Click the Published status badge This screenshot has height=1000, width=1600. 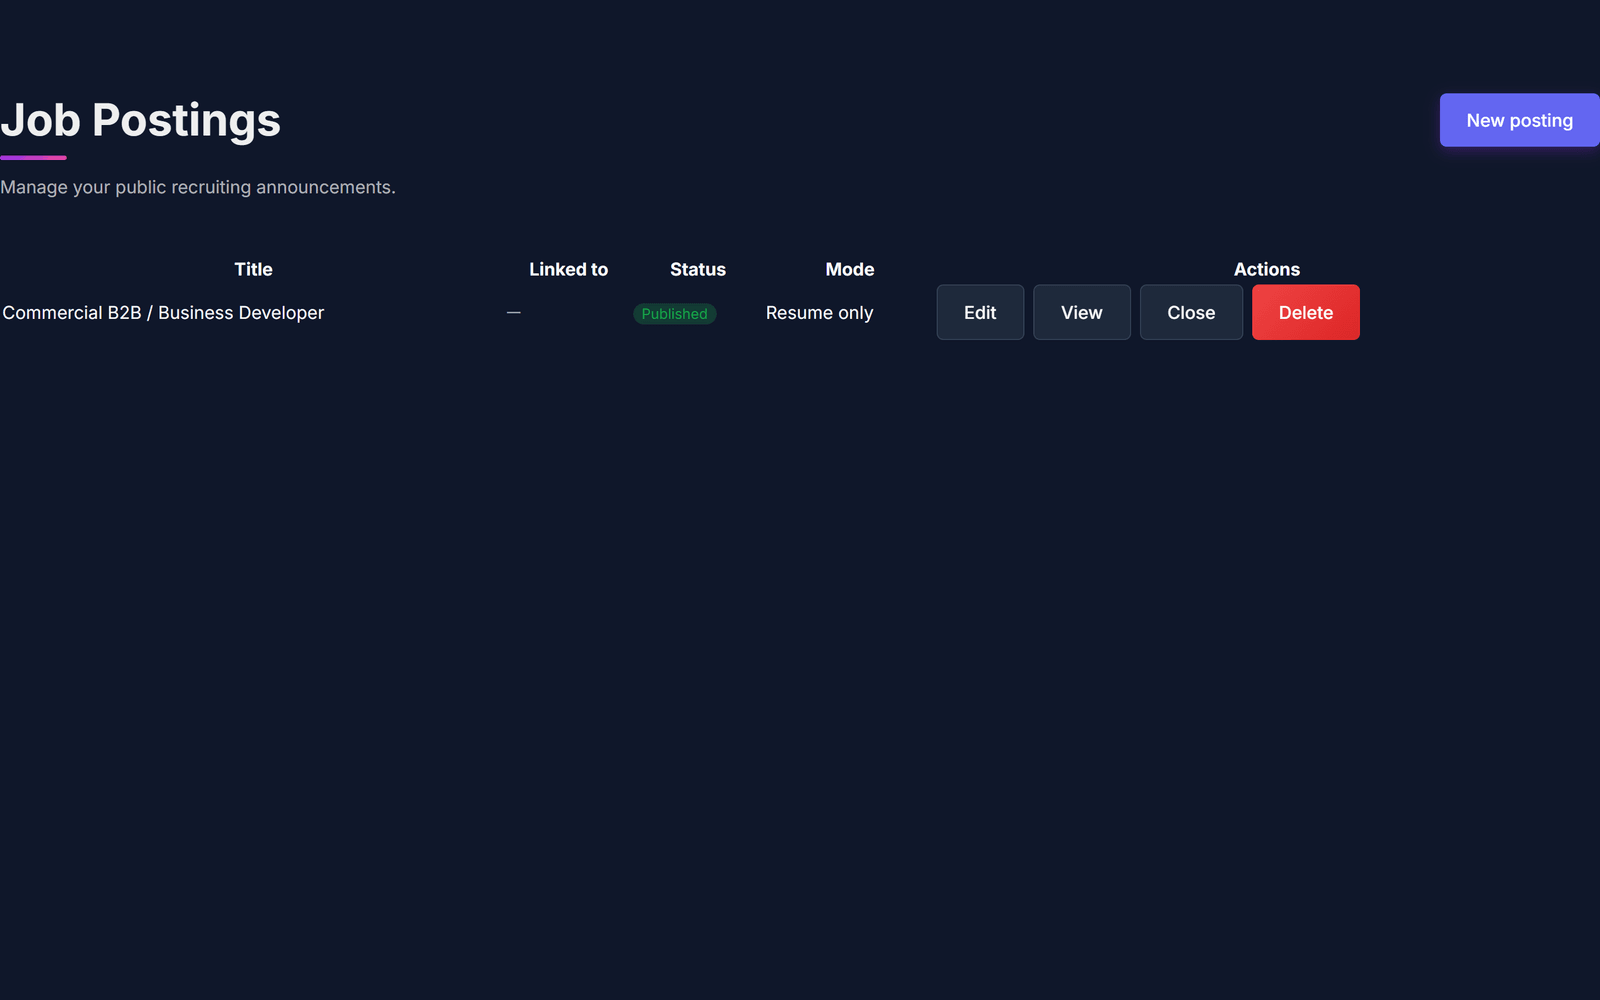coord(675,313)
